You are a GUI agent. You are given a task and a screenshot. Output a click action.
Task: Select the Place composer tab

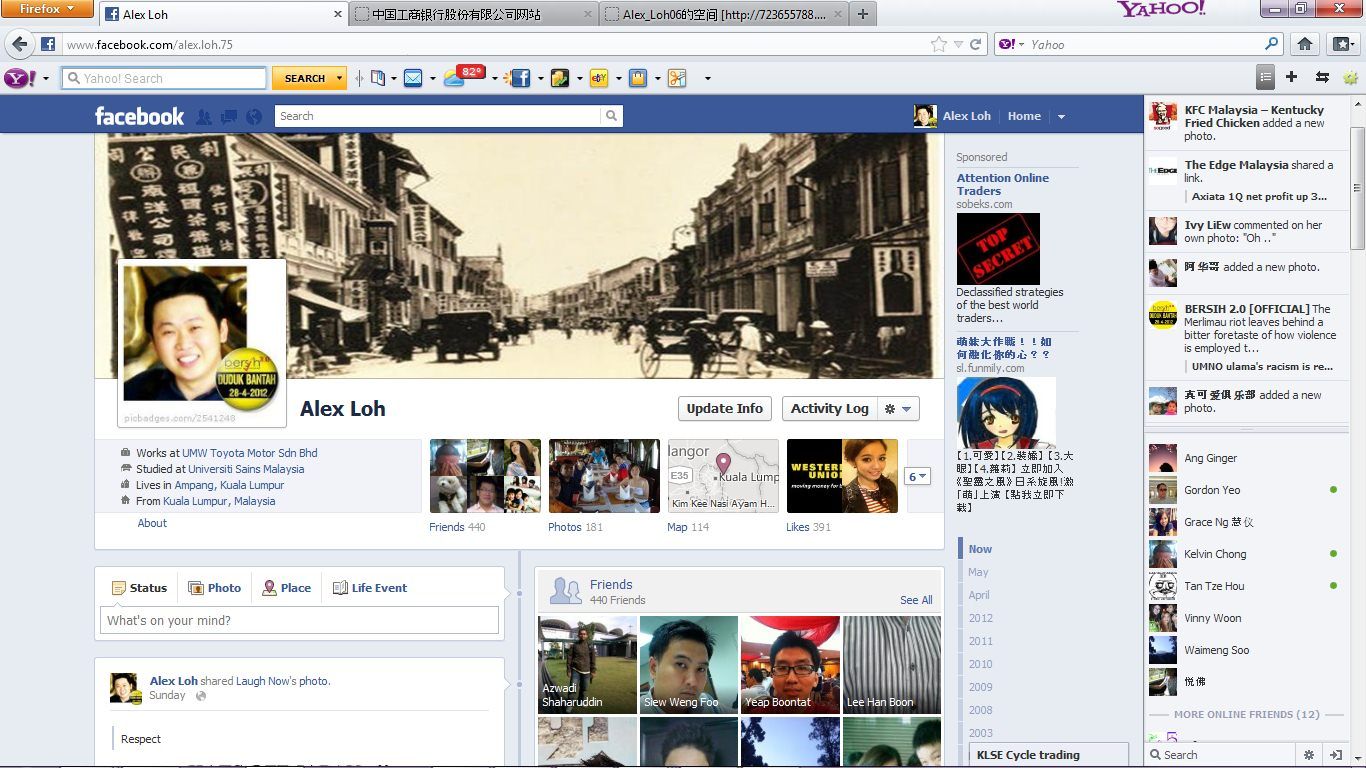[286, 588]
